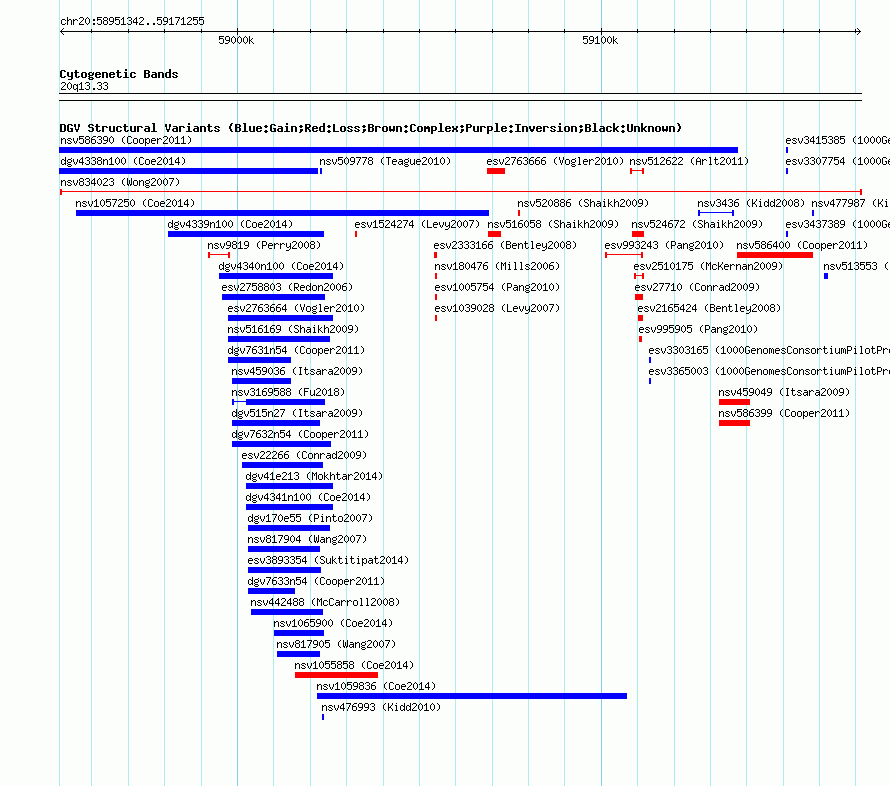This screenshot has height=786, width=890.
Task: Click nsv180476 (Mills2006) label
Action: [x=497, y=266]
